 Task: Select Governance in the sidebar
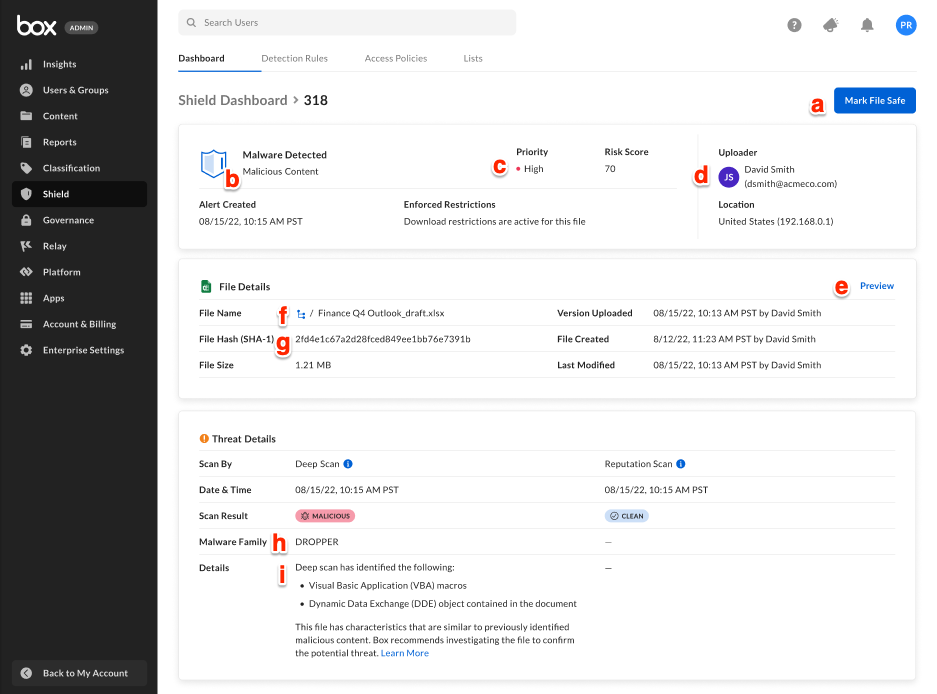tap(79, 220)
